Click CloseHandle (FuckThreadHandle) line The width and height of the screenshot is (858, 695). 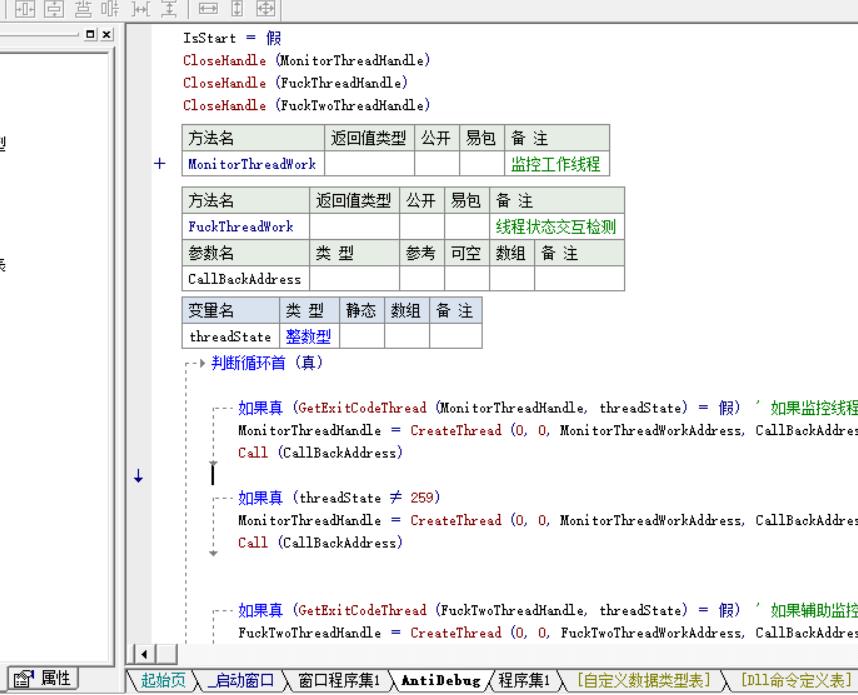pos(295,83)
